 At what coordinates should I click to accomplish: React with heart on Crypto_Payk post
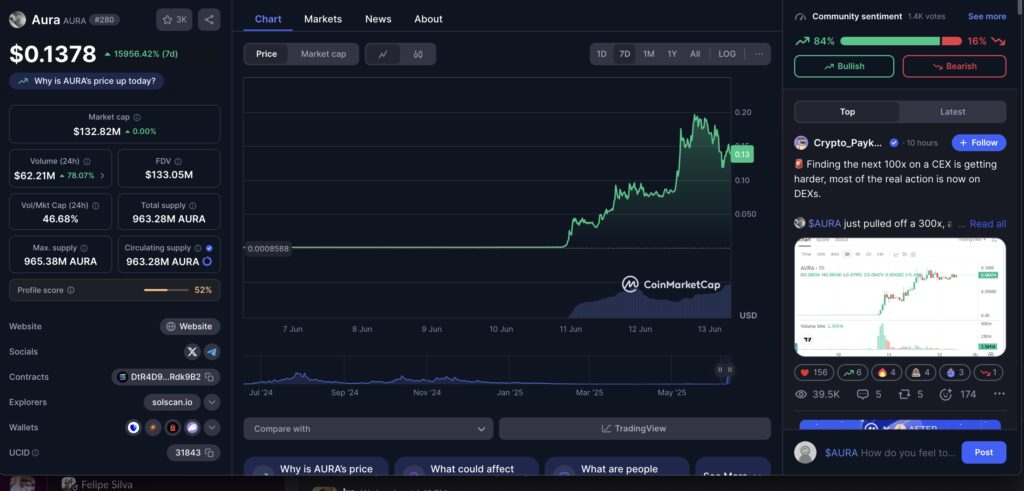814,373
